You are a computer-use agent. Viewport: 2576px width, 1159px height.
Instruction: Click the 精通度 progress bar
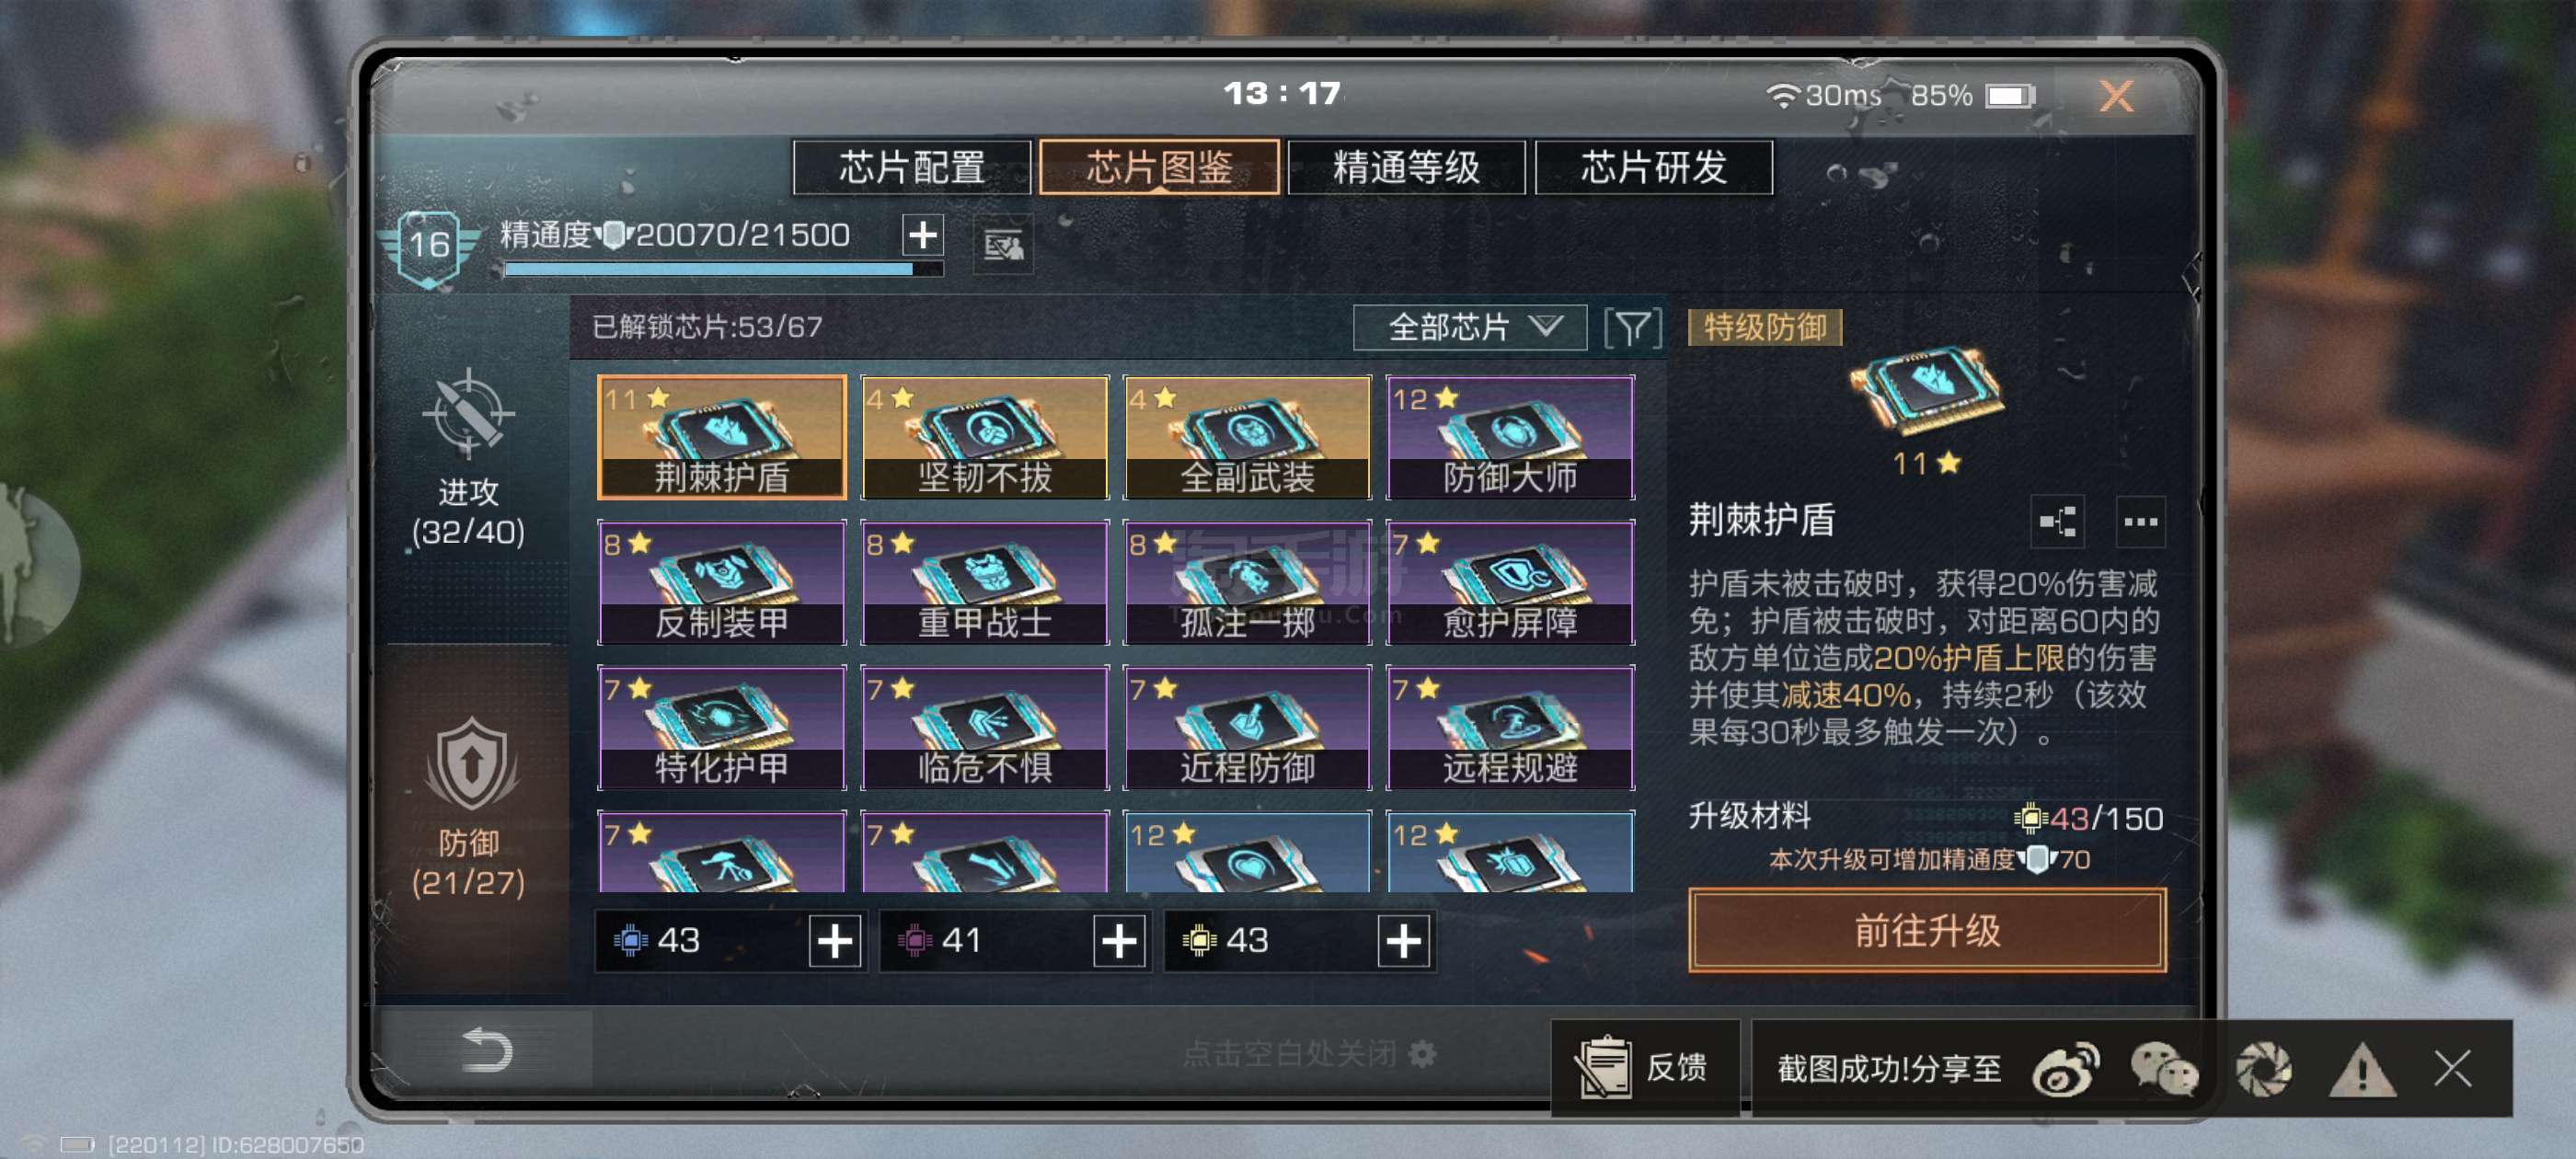coord(723,269)
